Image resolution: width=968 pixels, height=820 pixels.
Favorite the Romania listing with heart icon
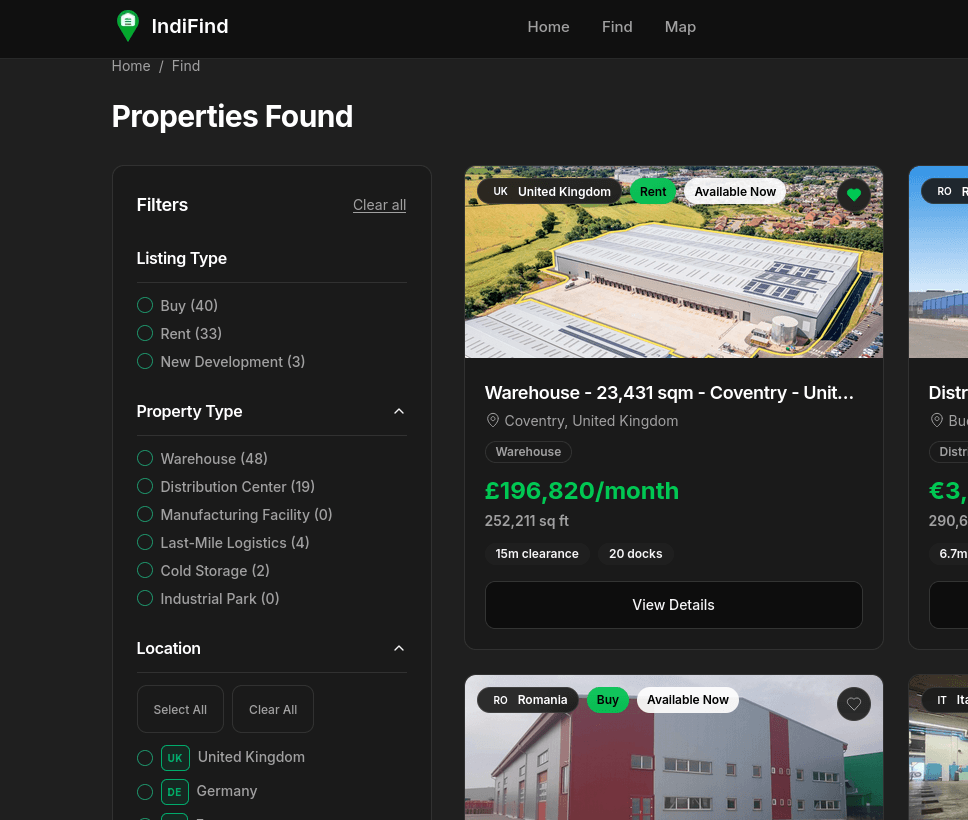[854, 704]
